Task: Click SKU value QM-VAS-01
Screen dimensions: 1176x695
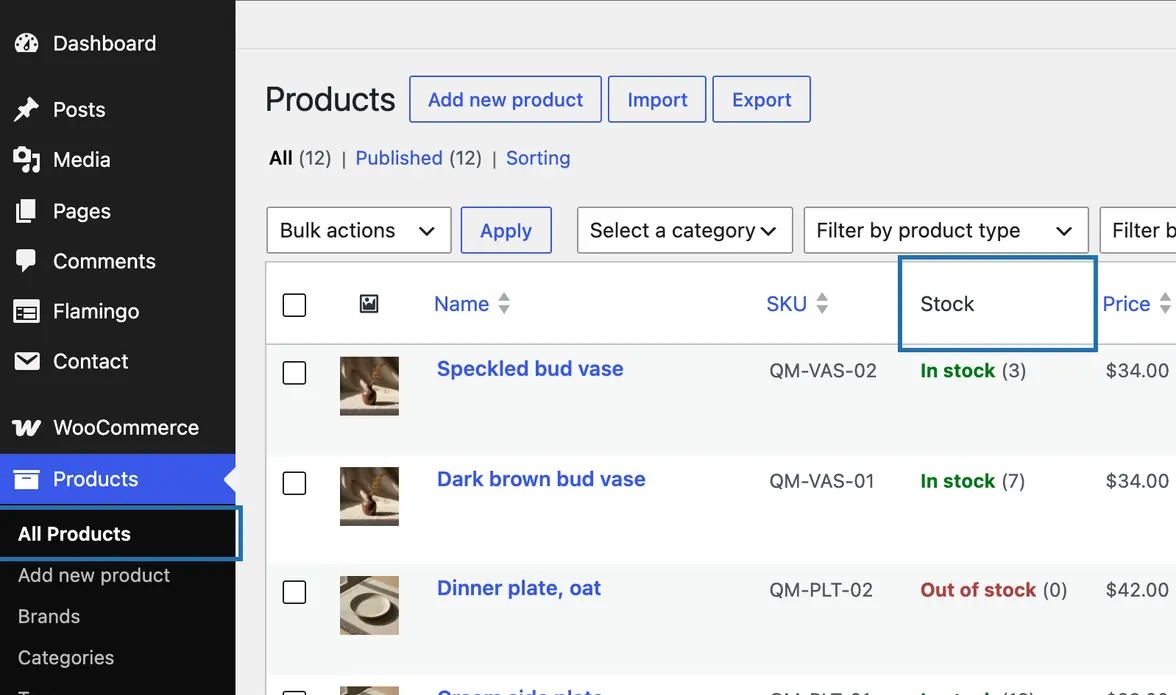Action: [x=822, y=481]
